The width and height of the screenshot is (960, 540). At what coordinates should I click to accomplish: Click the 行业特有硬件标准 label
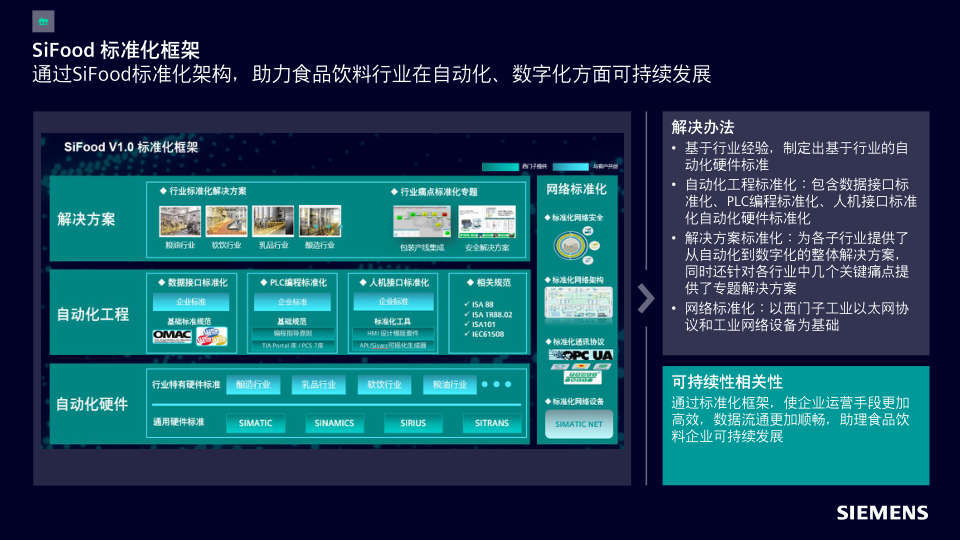coord(186,384)
